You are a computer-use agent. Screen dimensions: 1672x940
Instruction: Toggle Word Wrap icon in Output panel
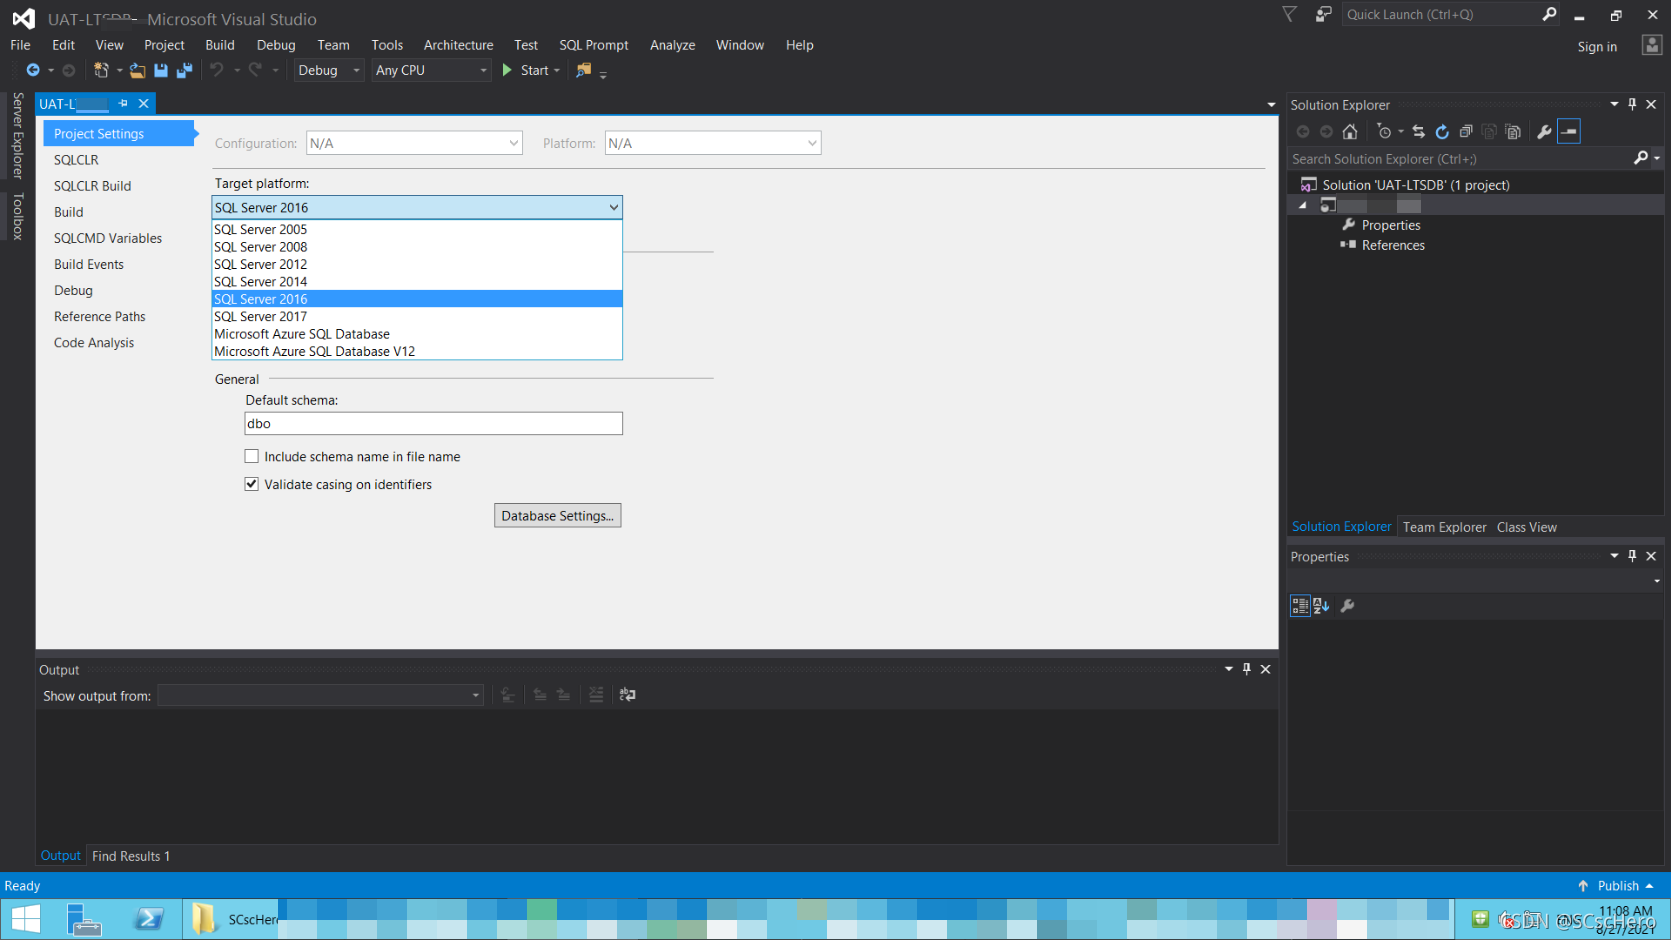click(627, 695)
